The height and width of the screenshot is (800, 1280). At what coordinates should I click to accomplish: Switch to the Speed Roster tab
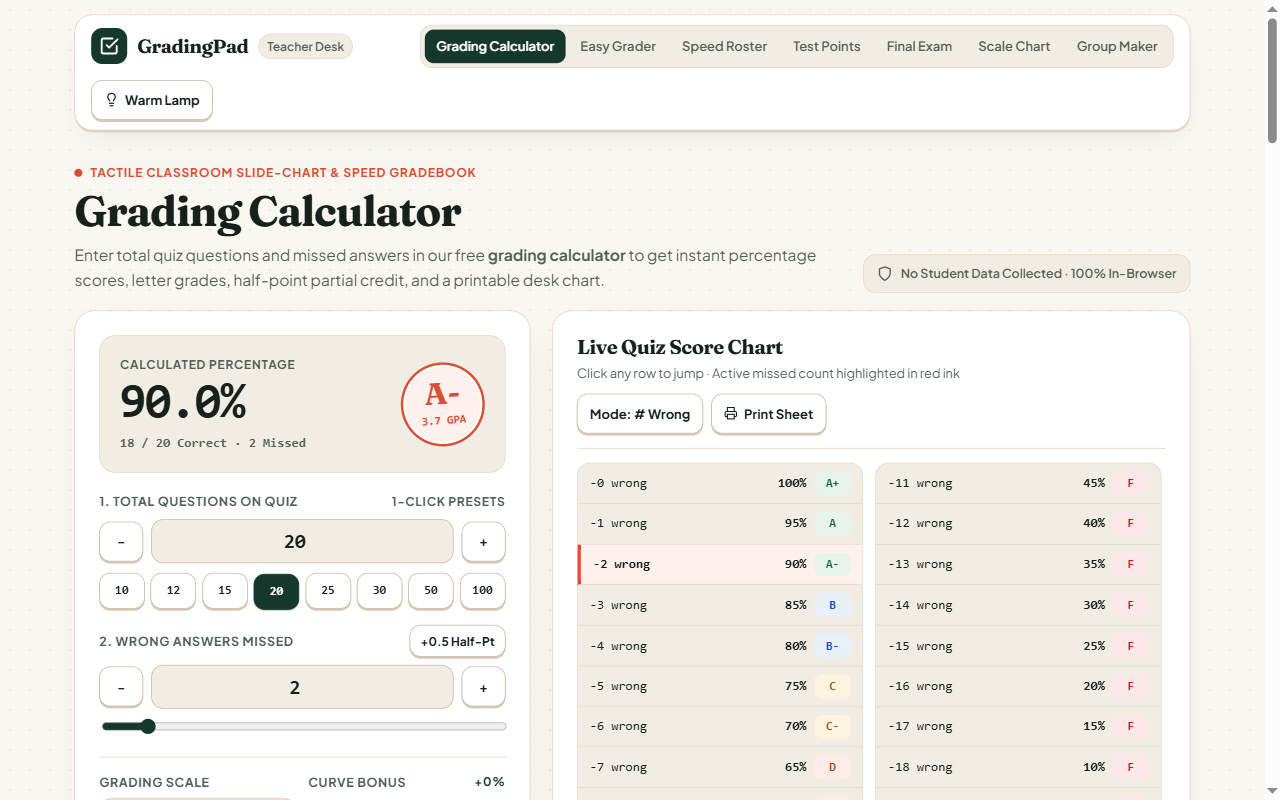725,46
